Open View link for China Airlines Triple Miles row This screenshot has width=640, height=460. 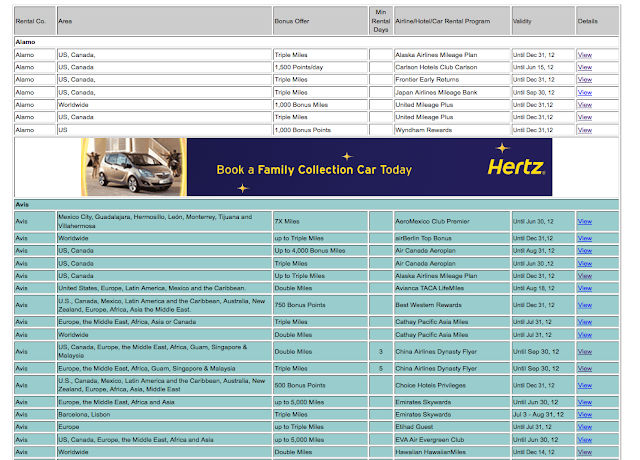click(584, 368)
